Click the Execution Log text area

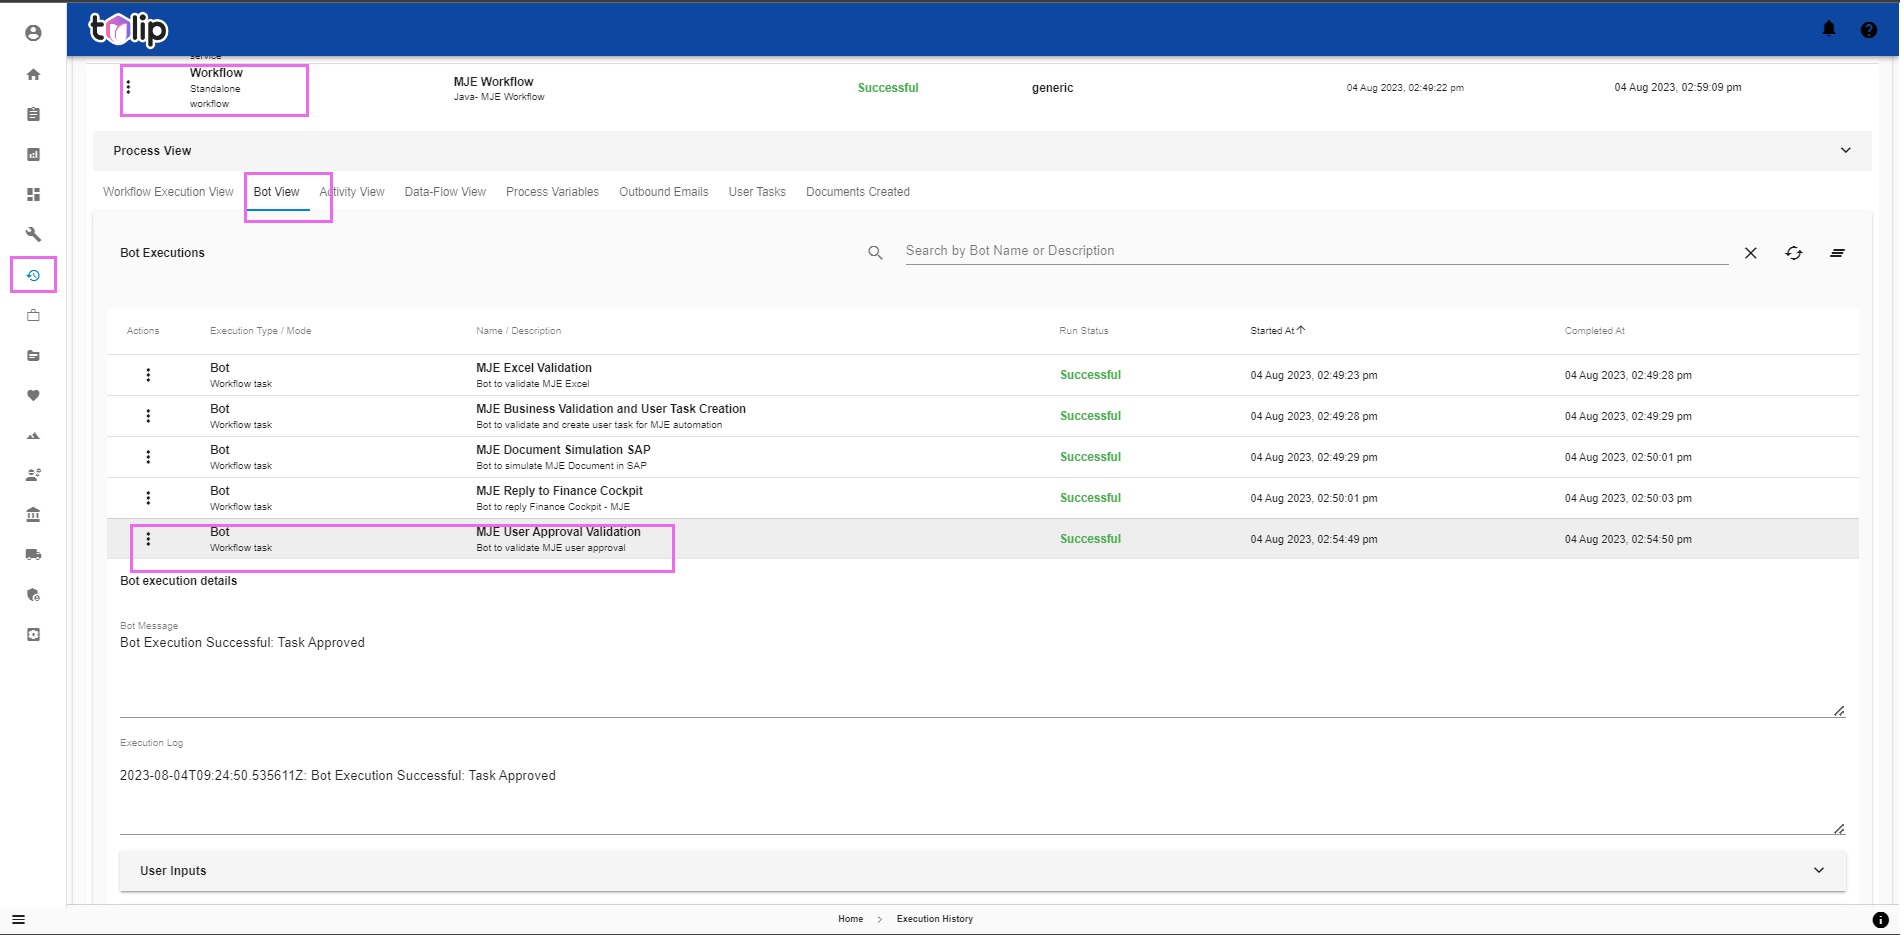click(x=982, y=792)
